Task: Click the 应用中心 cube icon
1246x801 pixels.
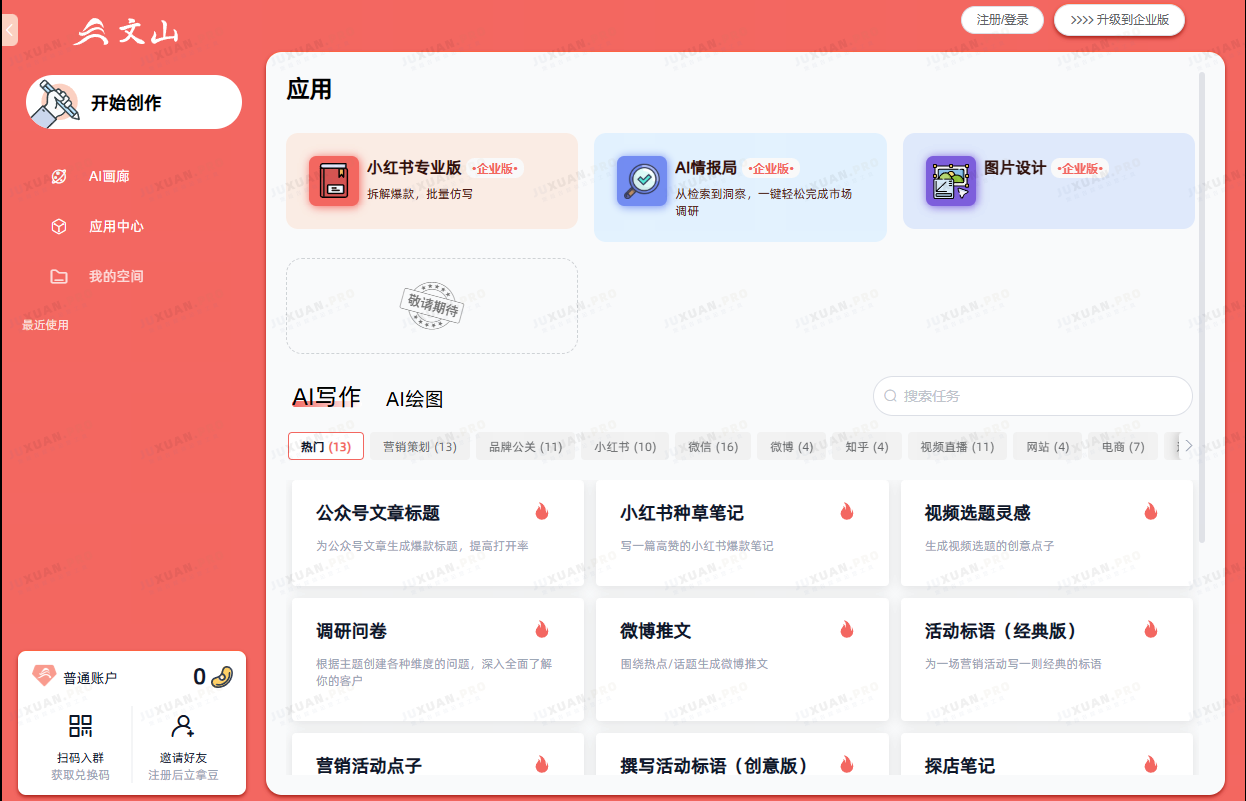Action: pos(59,226)
